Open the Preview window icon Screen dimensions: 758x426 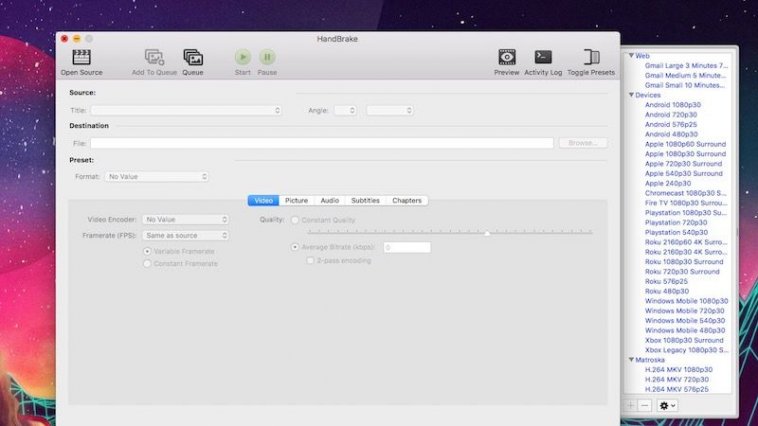507,58
